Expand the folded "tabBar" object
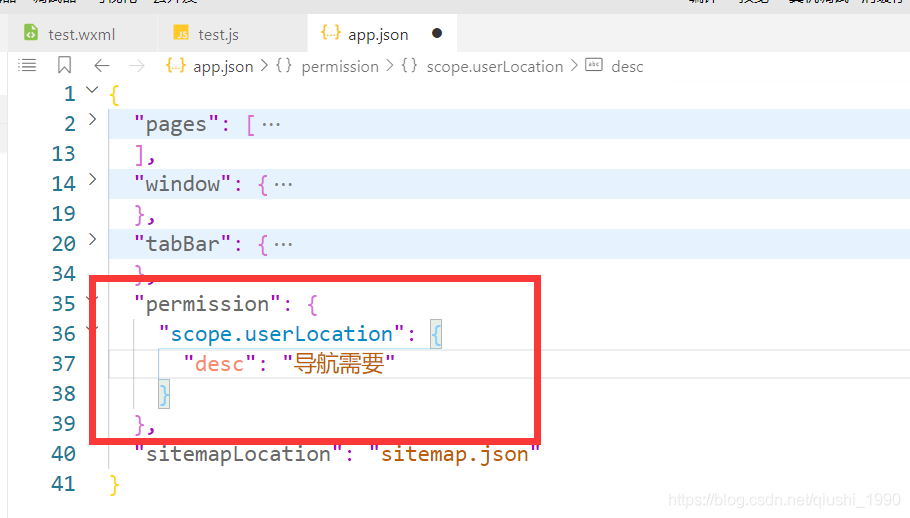The image size is (910, 518). tap(93, 240)
